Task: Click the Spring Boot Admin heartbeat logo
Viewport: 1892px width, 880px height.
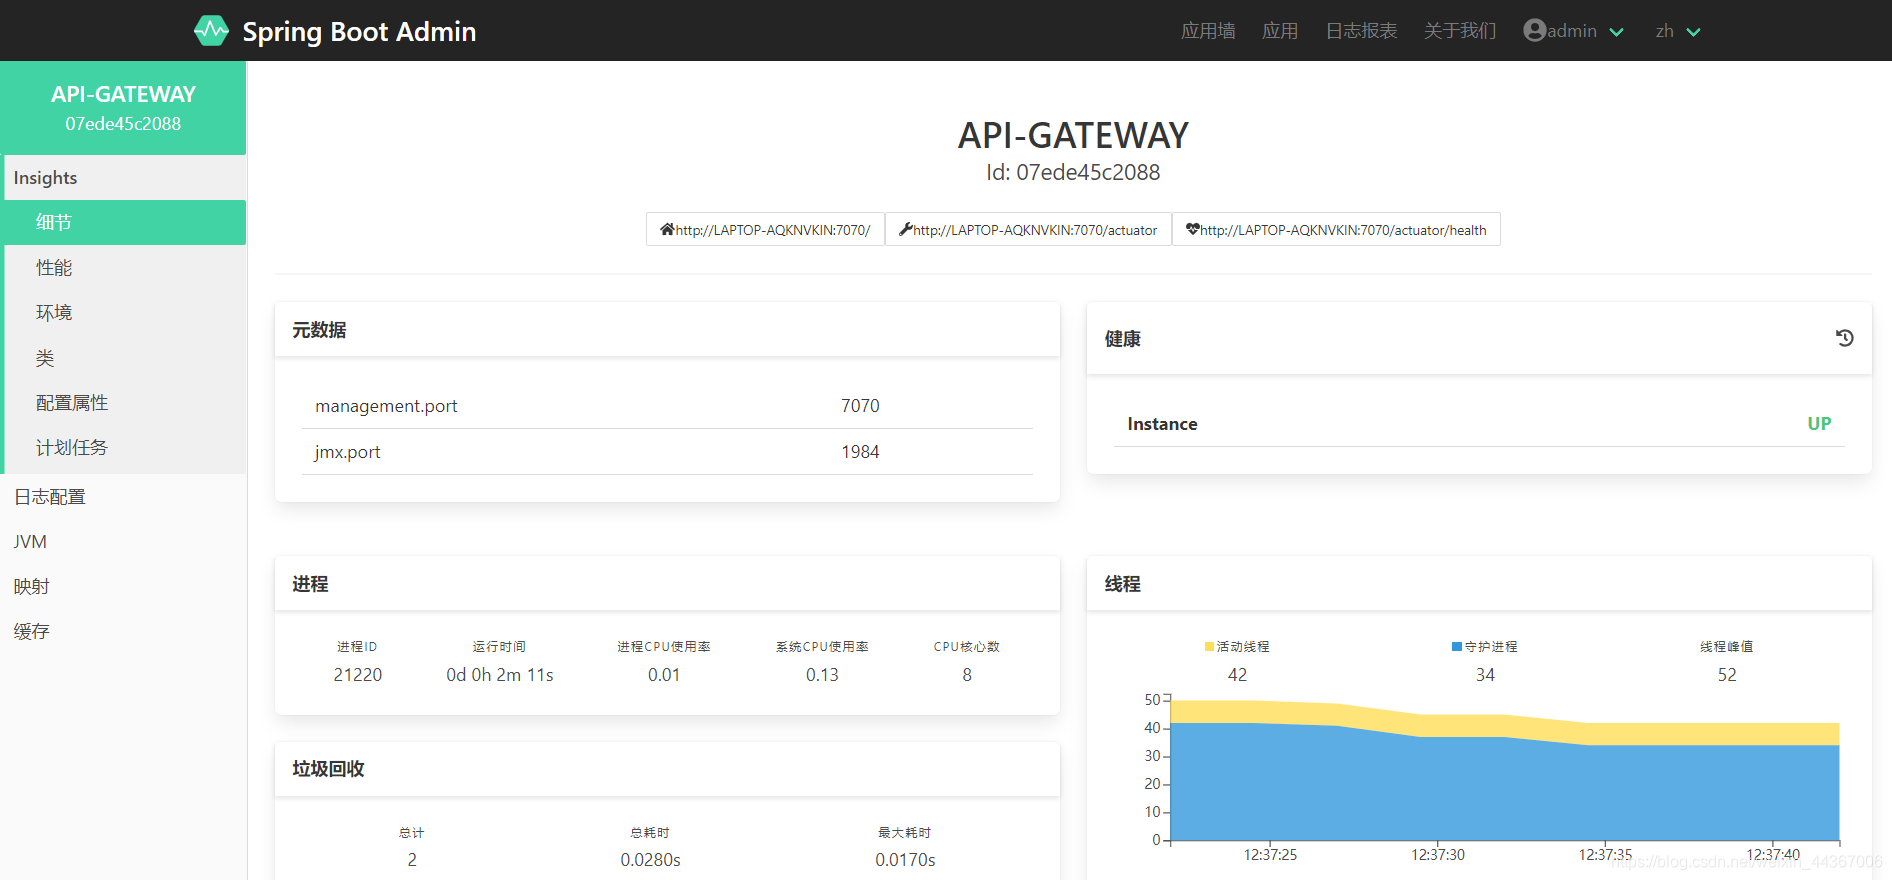Action: pos(211,30)
